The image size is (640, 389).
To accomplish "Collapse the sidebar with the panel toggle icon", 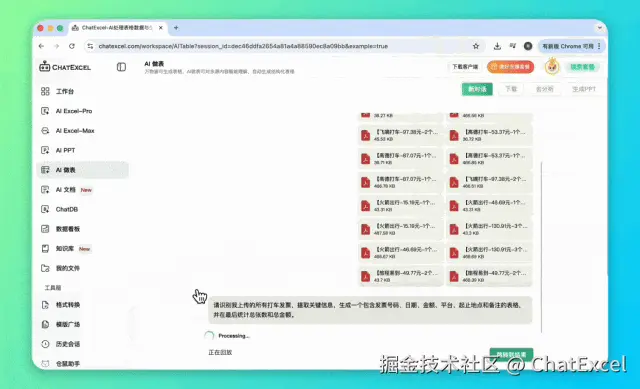I will point(121,67).
